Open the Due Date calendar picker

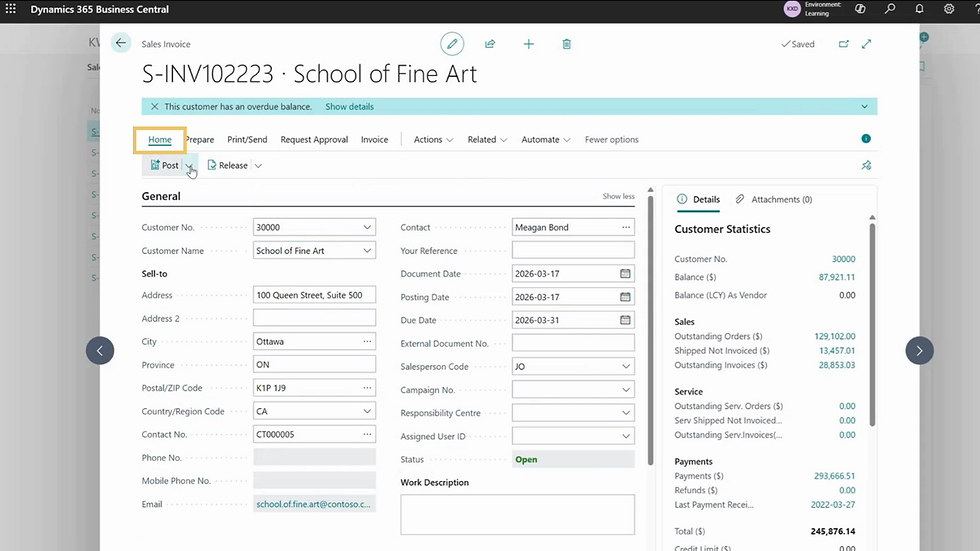tap(625, 320)
